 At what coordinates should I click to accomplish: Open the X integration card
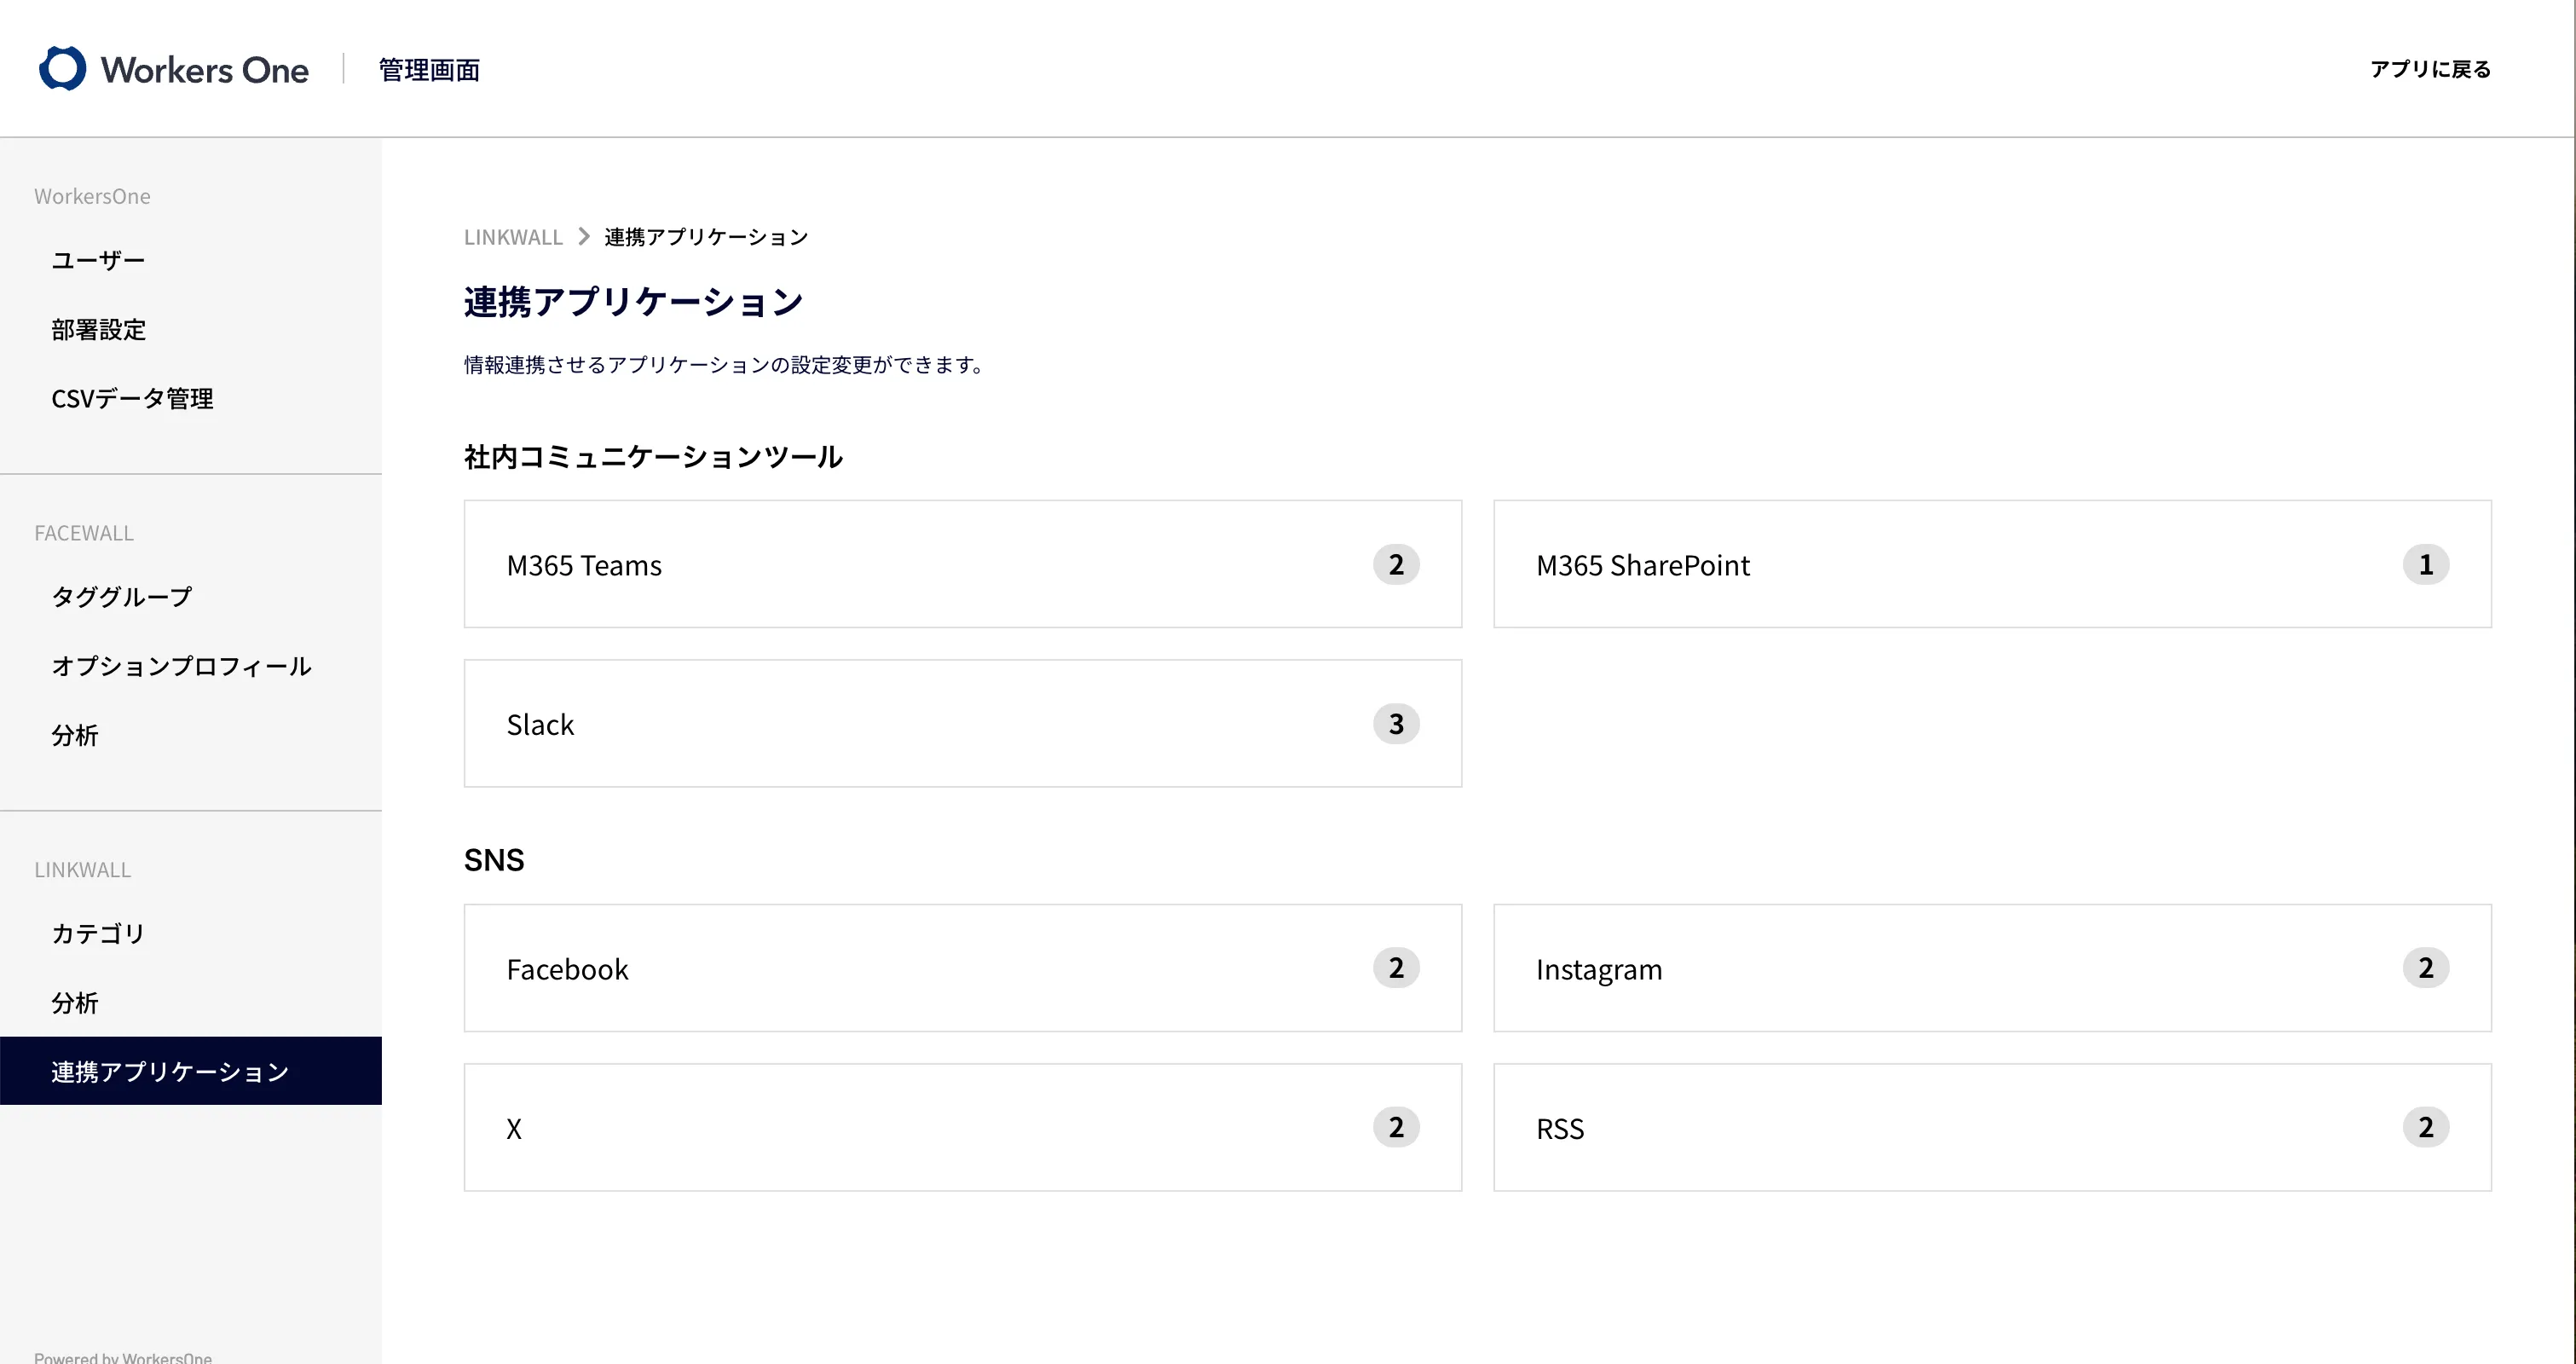coord(963,1127)
